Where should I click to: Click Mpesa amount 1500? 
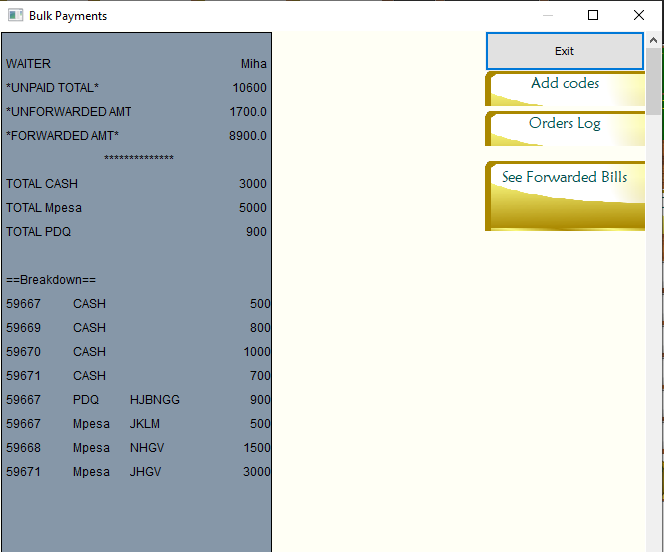point(257,448)
